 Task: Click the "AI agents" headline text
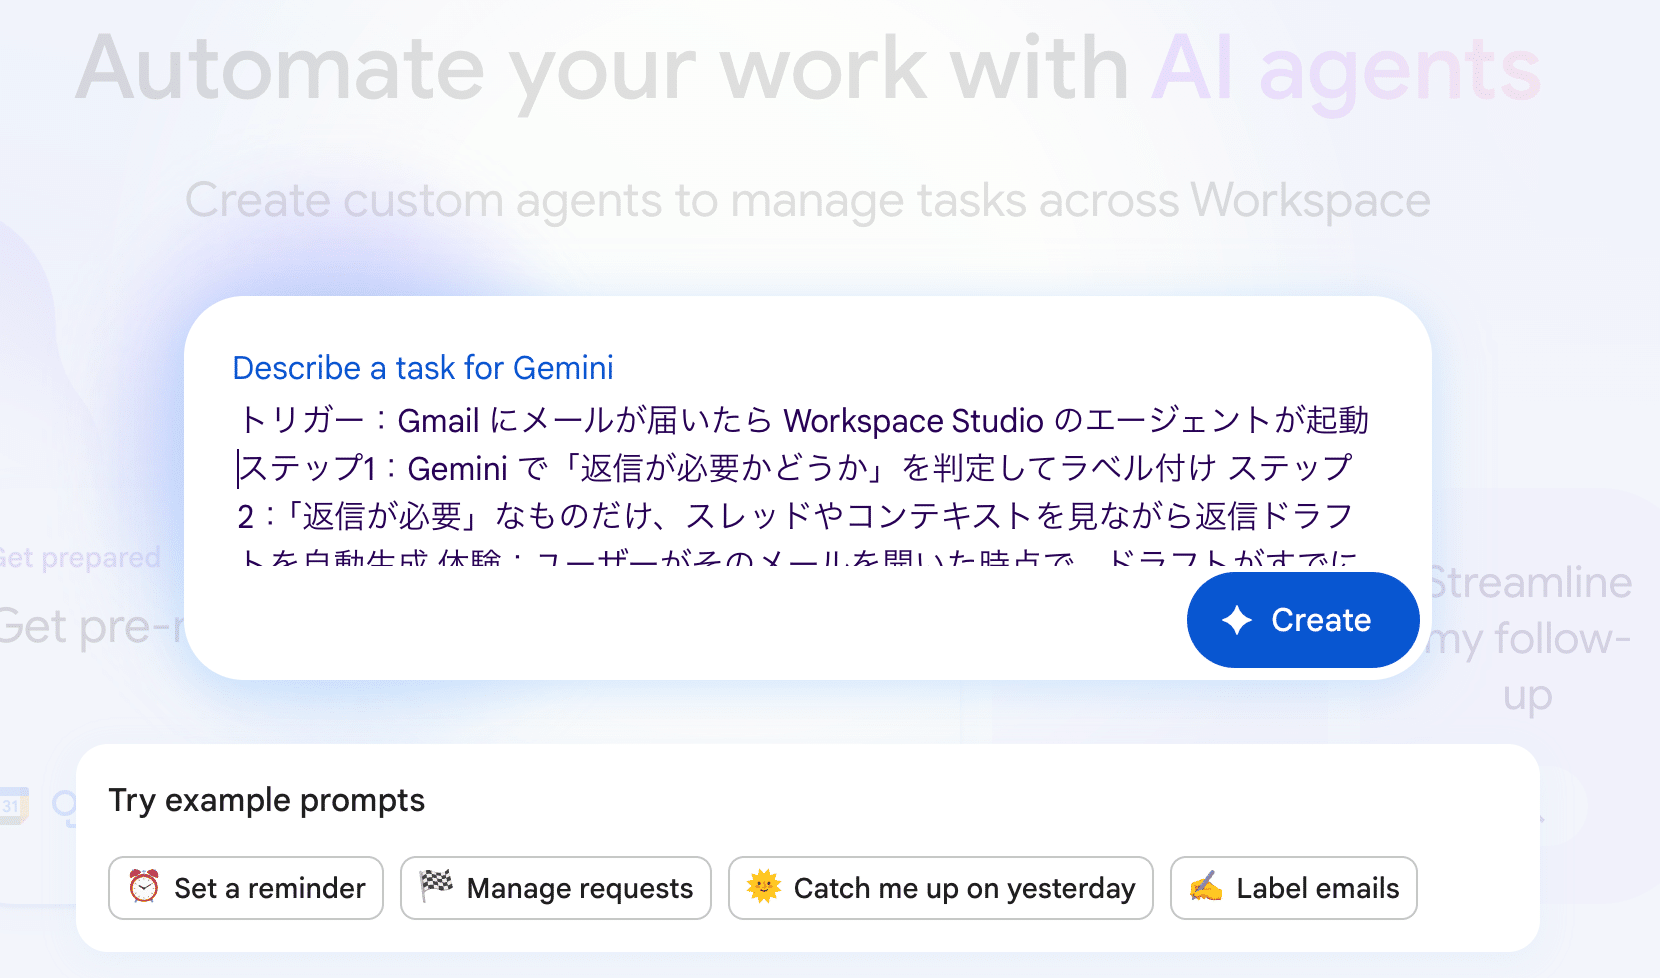(1346, 70)
